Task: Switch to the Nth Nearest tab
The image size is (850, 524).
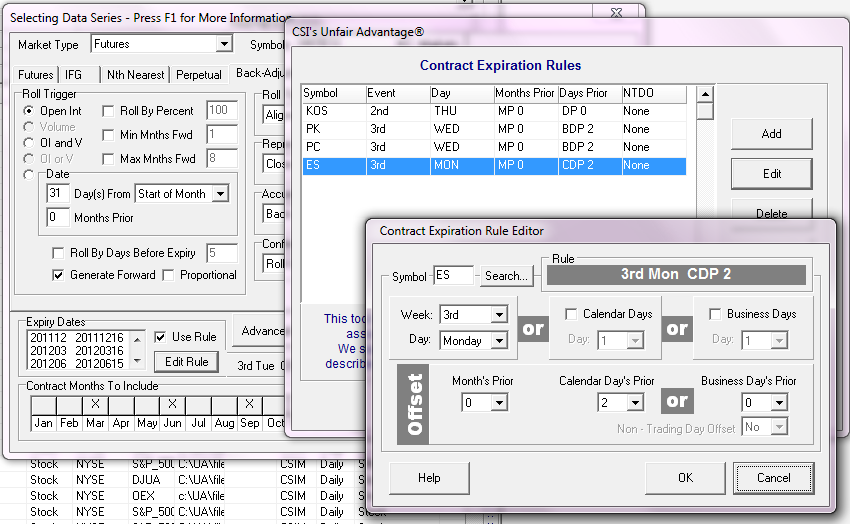Action: 136,75
